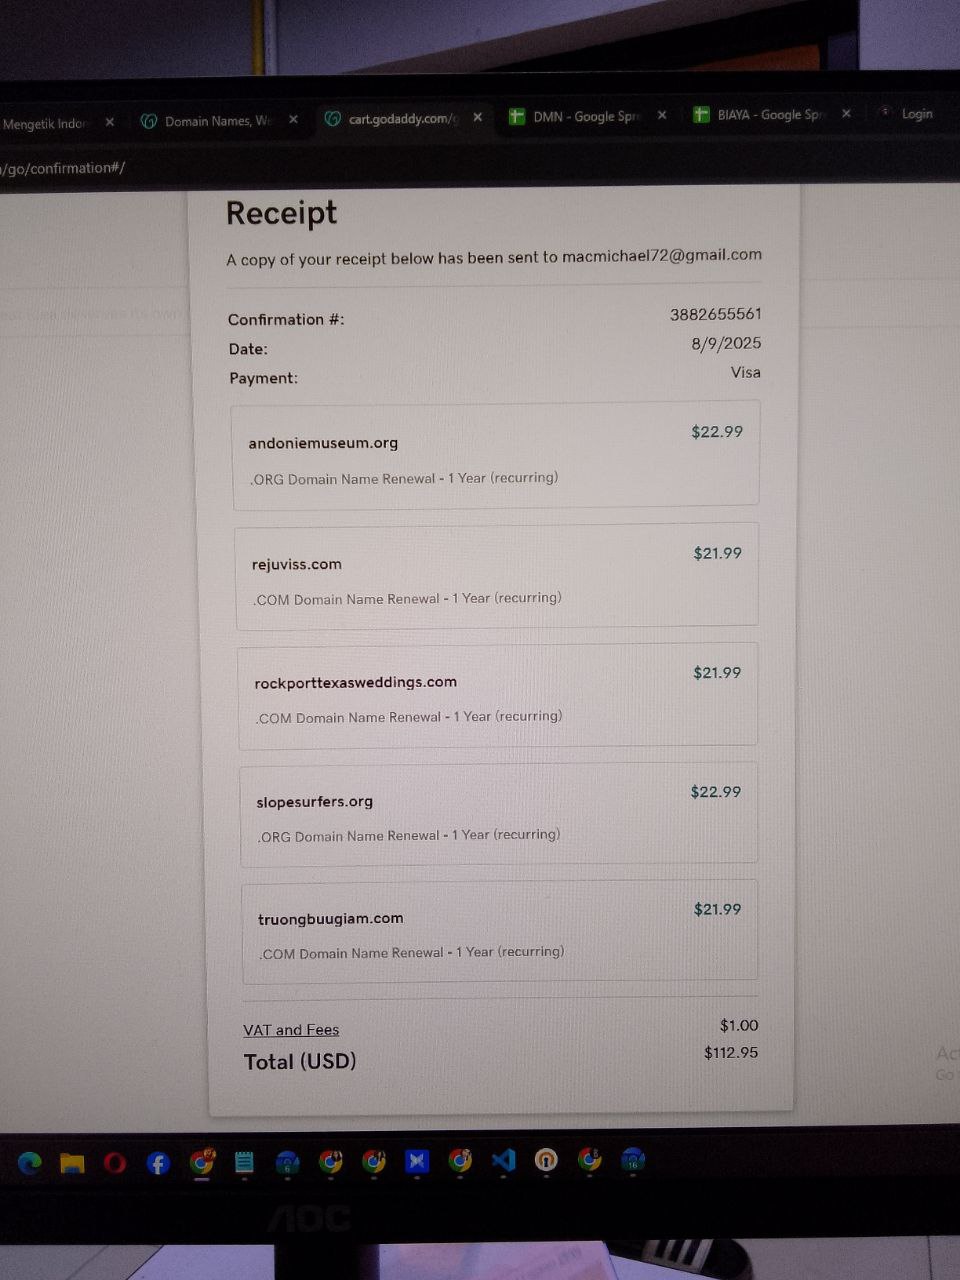The height and width of the screenshot is (1280, 960).
Task: Switch to DMN Google Sheets tab
Action: click(x=585, y=117)
